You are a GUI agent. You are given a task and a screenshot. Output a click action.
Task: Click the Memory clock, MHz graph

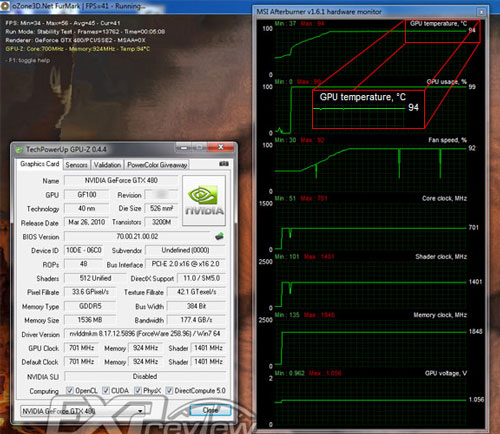click(x=370, y=343)
